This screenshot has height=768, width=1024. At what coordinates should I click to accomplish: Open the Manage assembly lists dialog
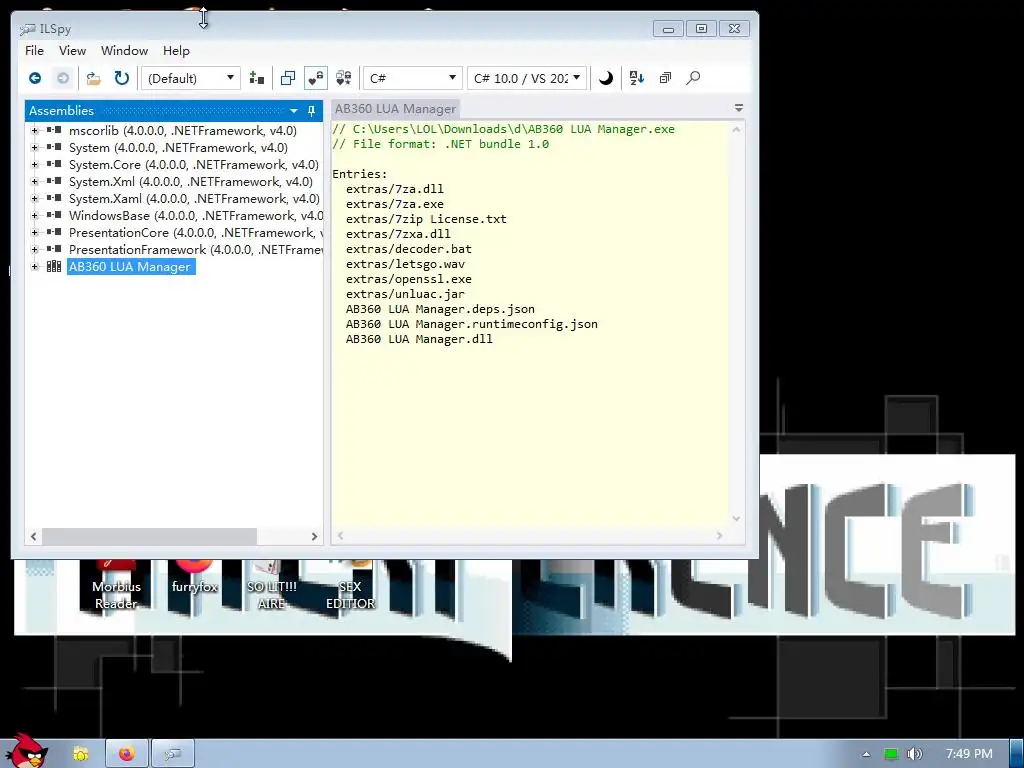pyautogui.click(x=257, y=78)
